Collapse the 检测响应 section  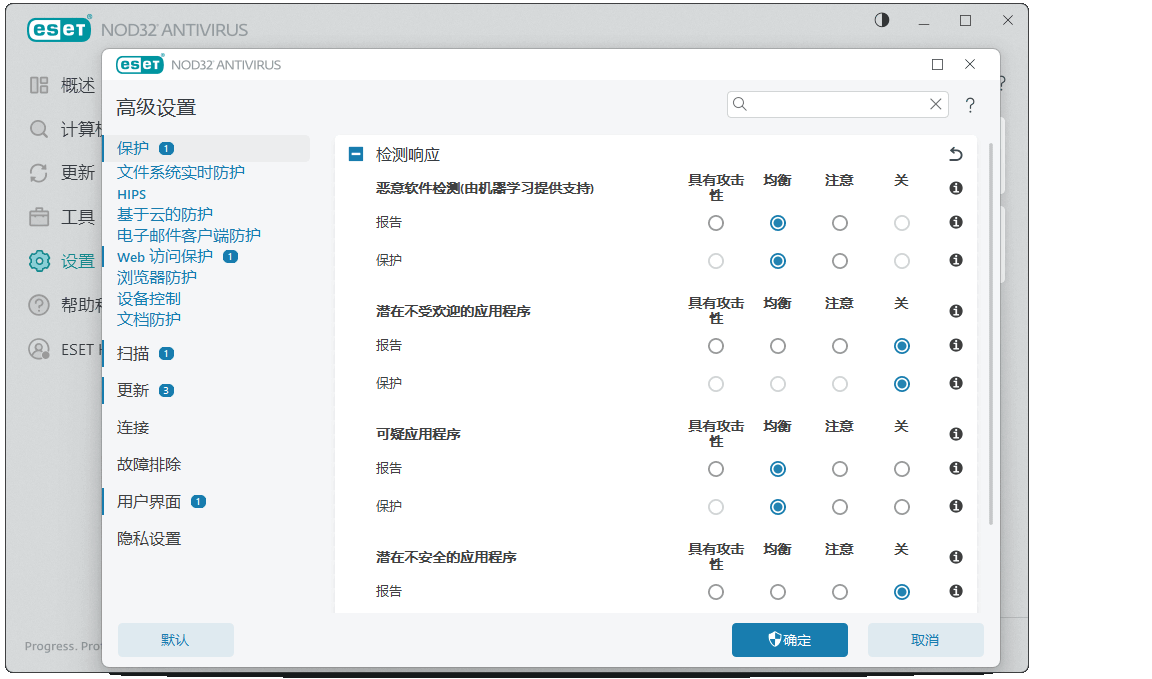click(356, 155)
